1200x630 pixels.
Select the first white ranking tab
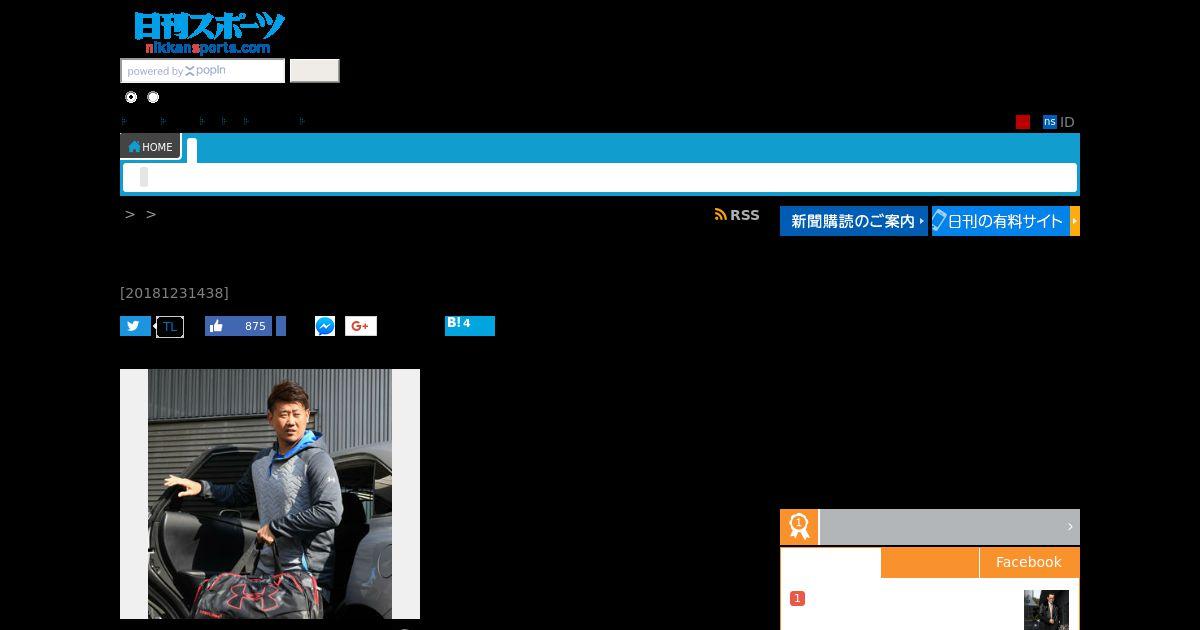click(x=831, y=562)
